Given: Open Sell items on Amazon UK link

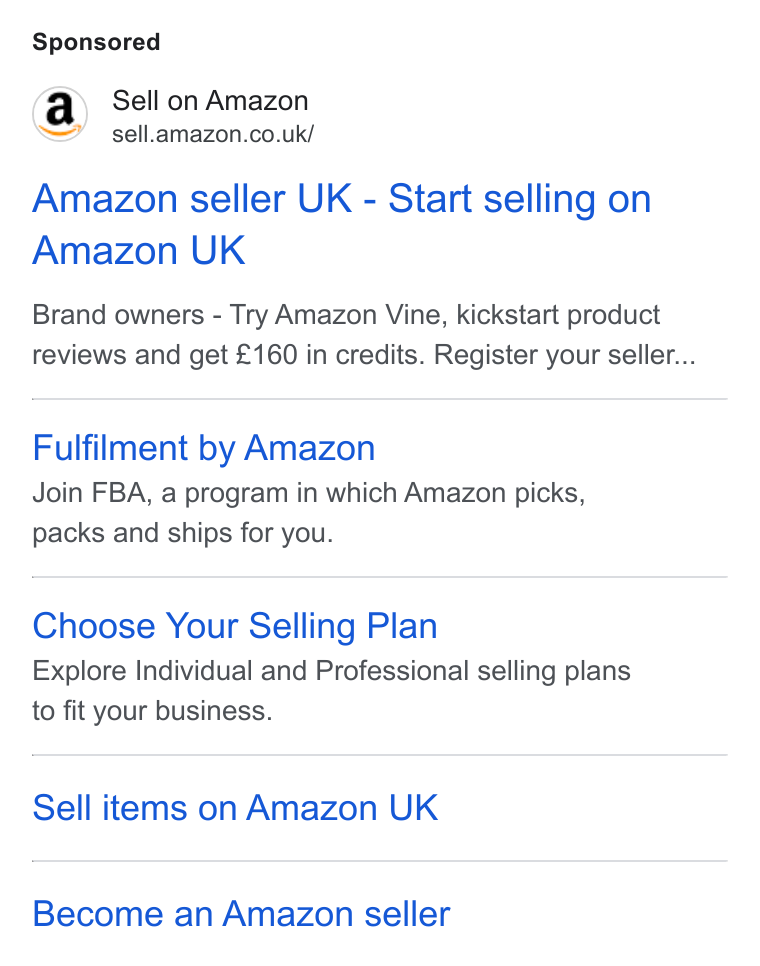Looking at the screenshot, I should 235,808.
